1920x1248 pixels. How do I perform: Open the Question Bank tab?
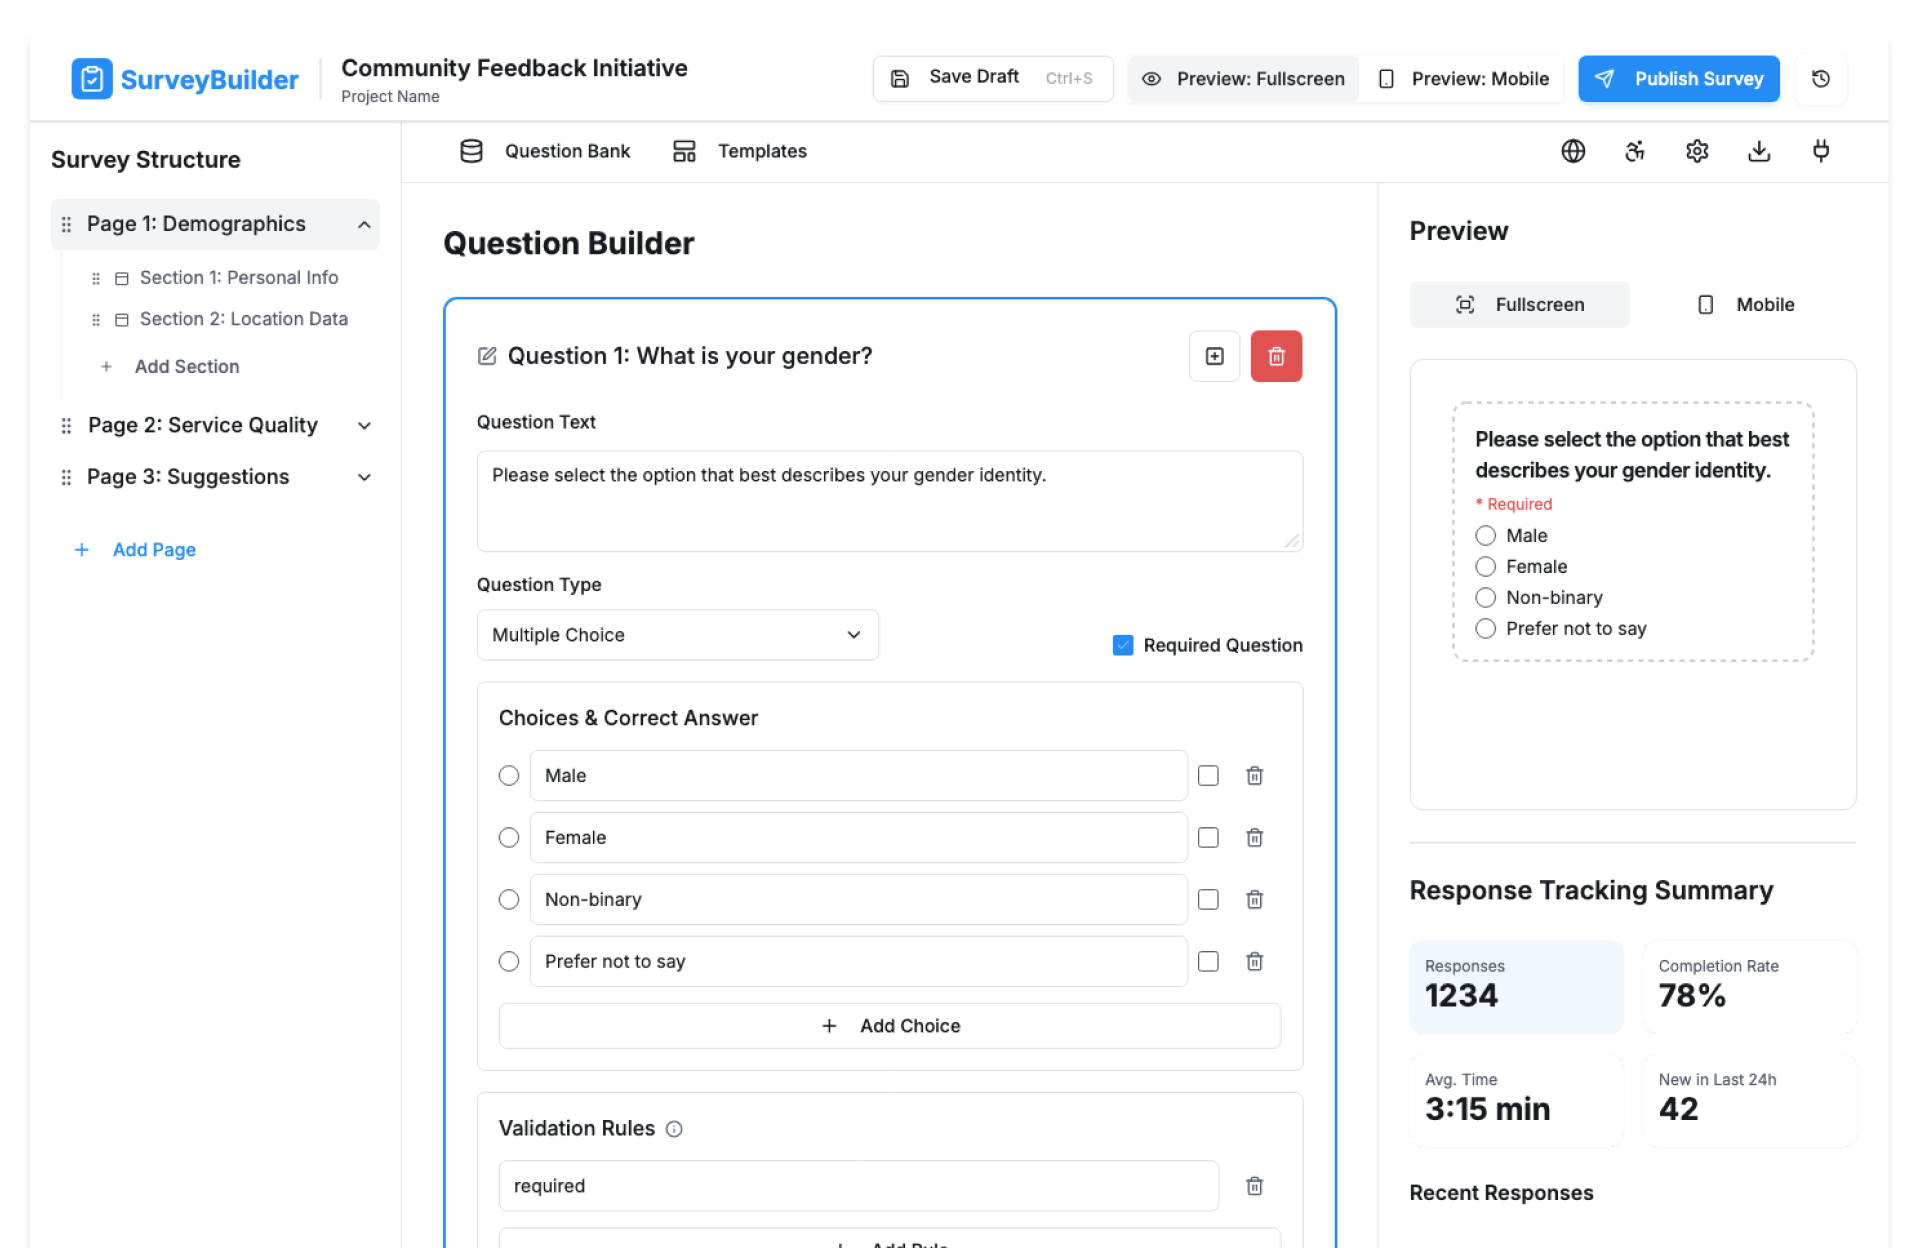[x=546, y=151]
